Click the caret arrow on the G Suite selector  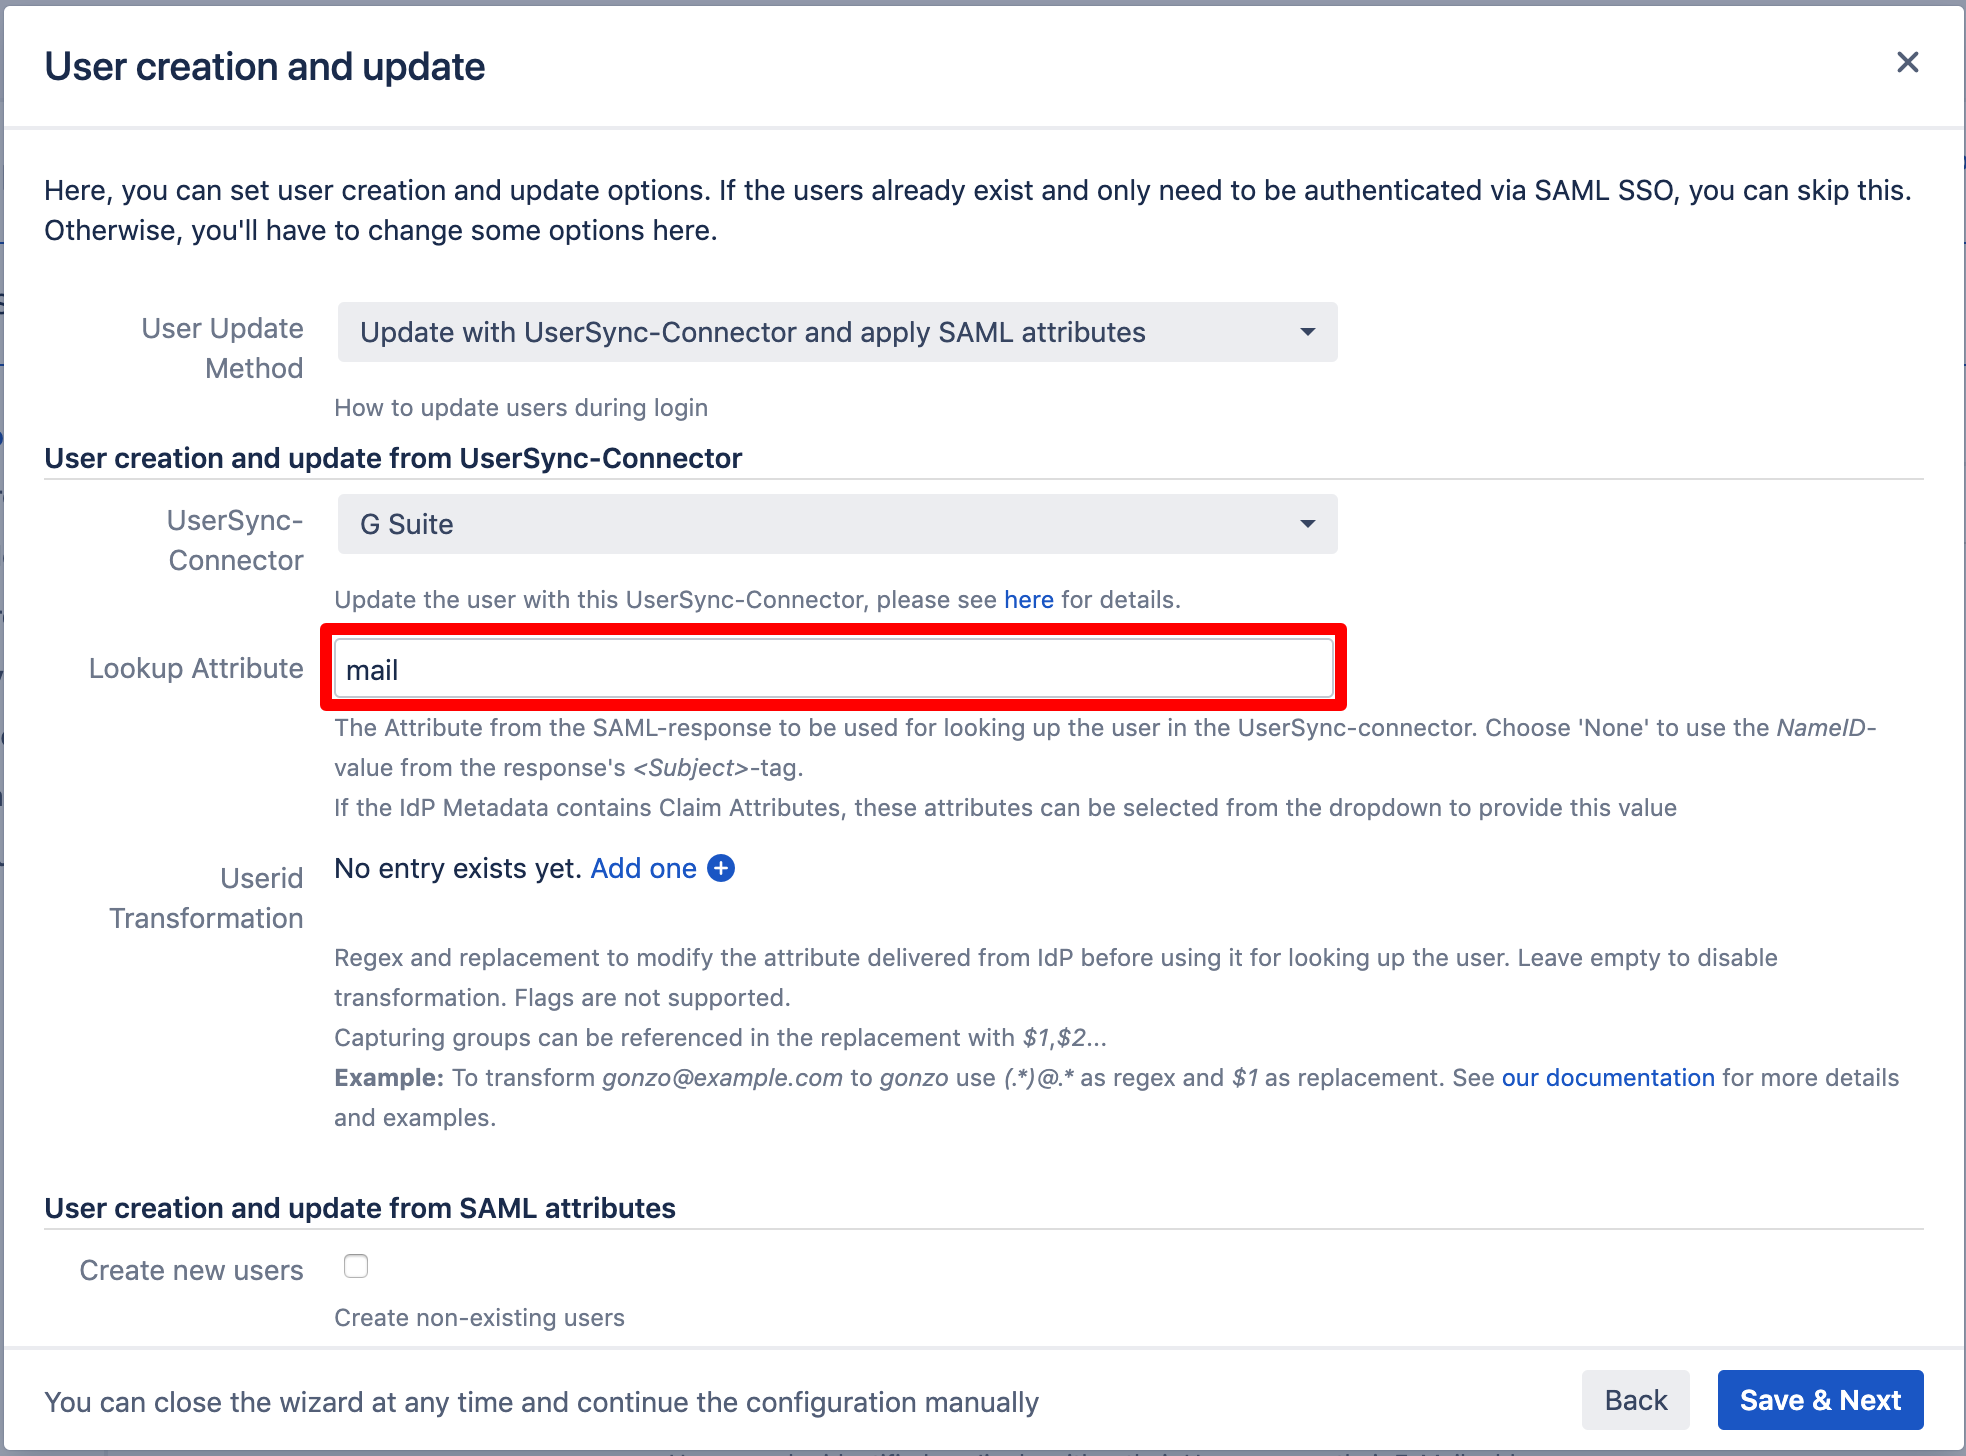1307,524
